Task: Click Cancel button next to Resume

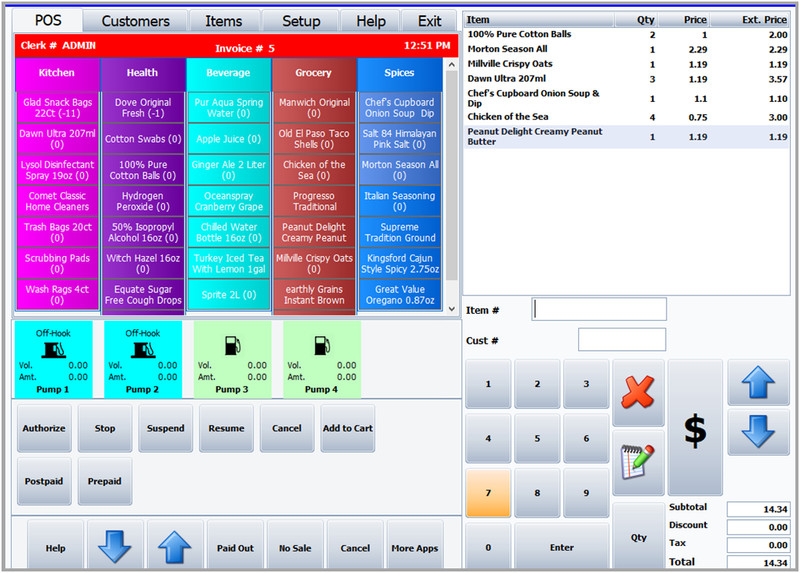Action: pyautogui.click(x=287, y=428)
